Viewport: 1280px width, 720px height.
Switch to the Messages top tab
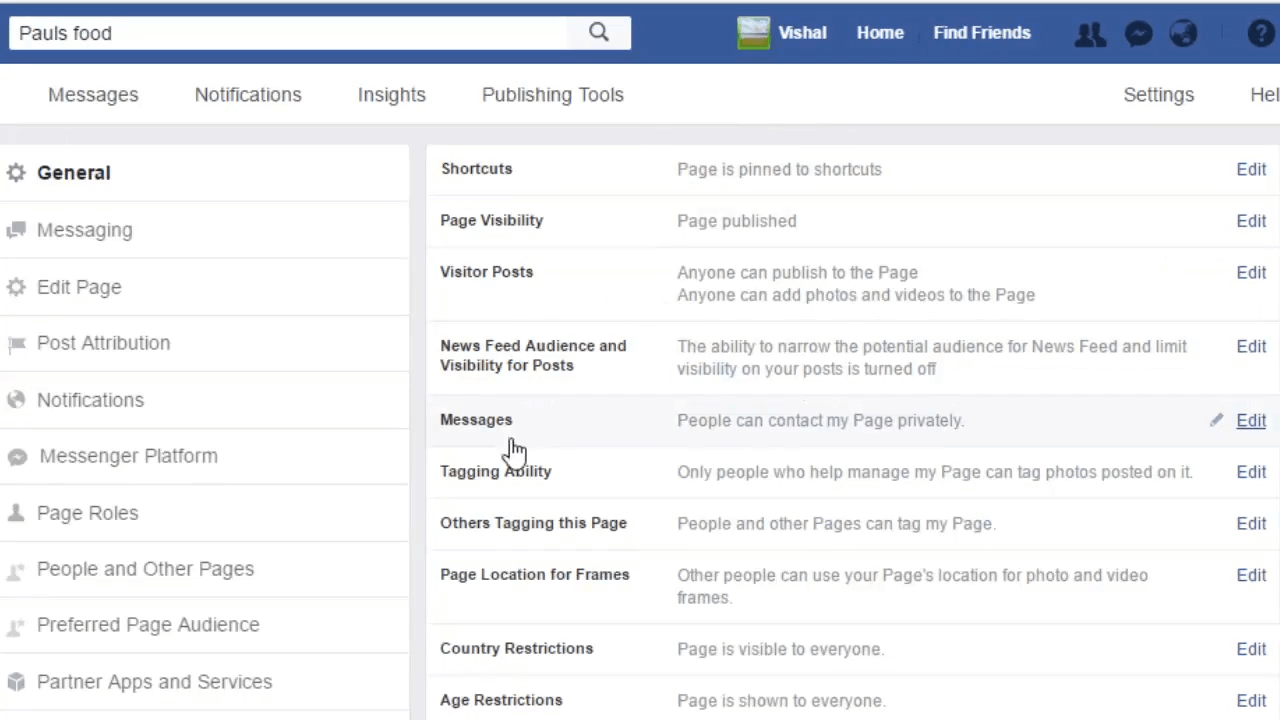click(x=93, y=95)
